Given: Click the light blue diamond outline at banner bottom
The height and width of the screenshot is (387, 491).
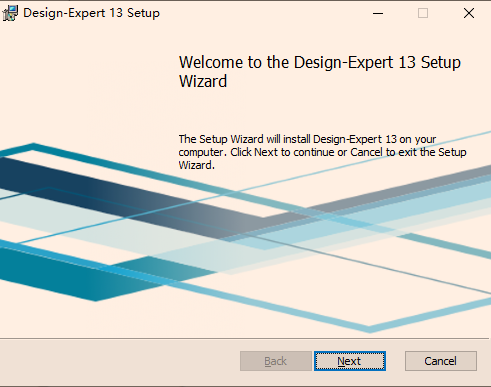Looking at the screenshot, I should point(369,328).
